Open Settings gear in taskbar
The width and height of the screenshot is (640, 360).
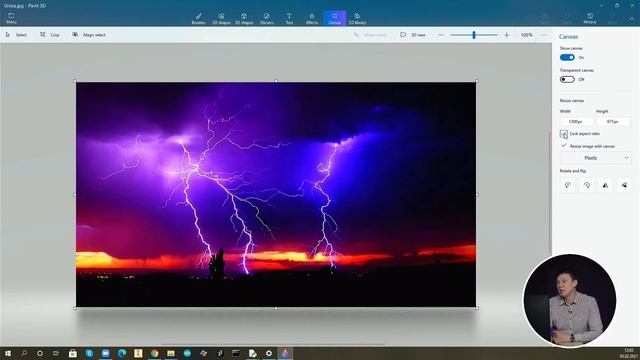click(x=269, y=353)
